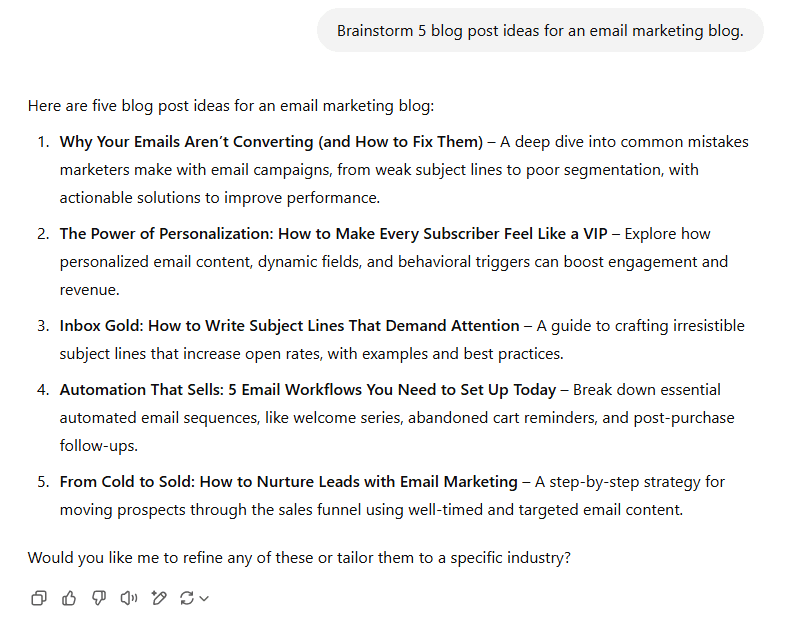
Task: Click list number 1 in the response
Action: [x=43, y=142]
